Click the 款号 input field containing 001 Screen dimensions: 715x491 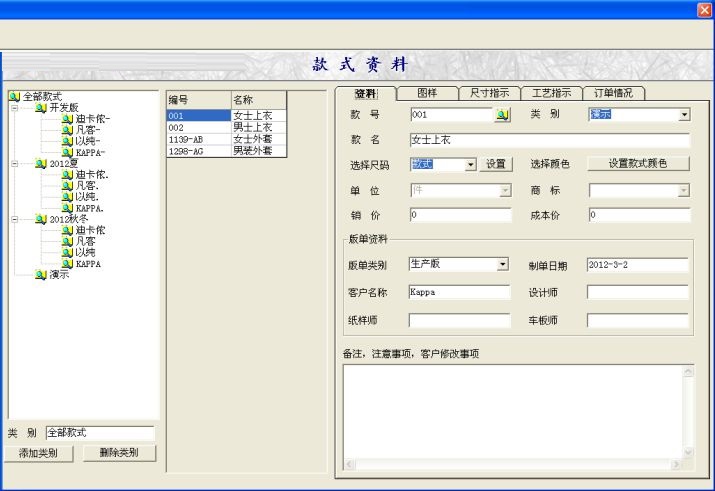[x=451, y=115]
